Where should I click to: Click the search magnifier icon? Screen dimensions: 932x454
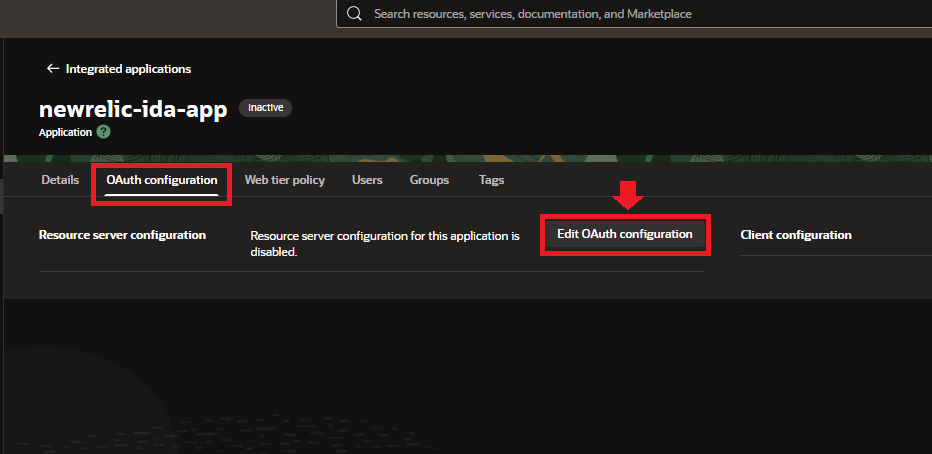click(x=354, y=13)
